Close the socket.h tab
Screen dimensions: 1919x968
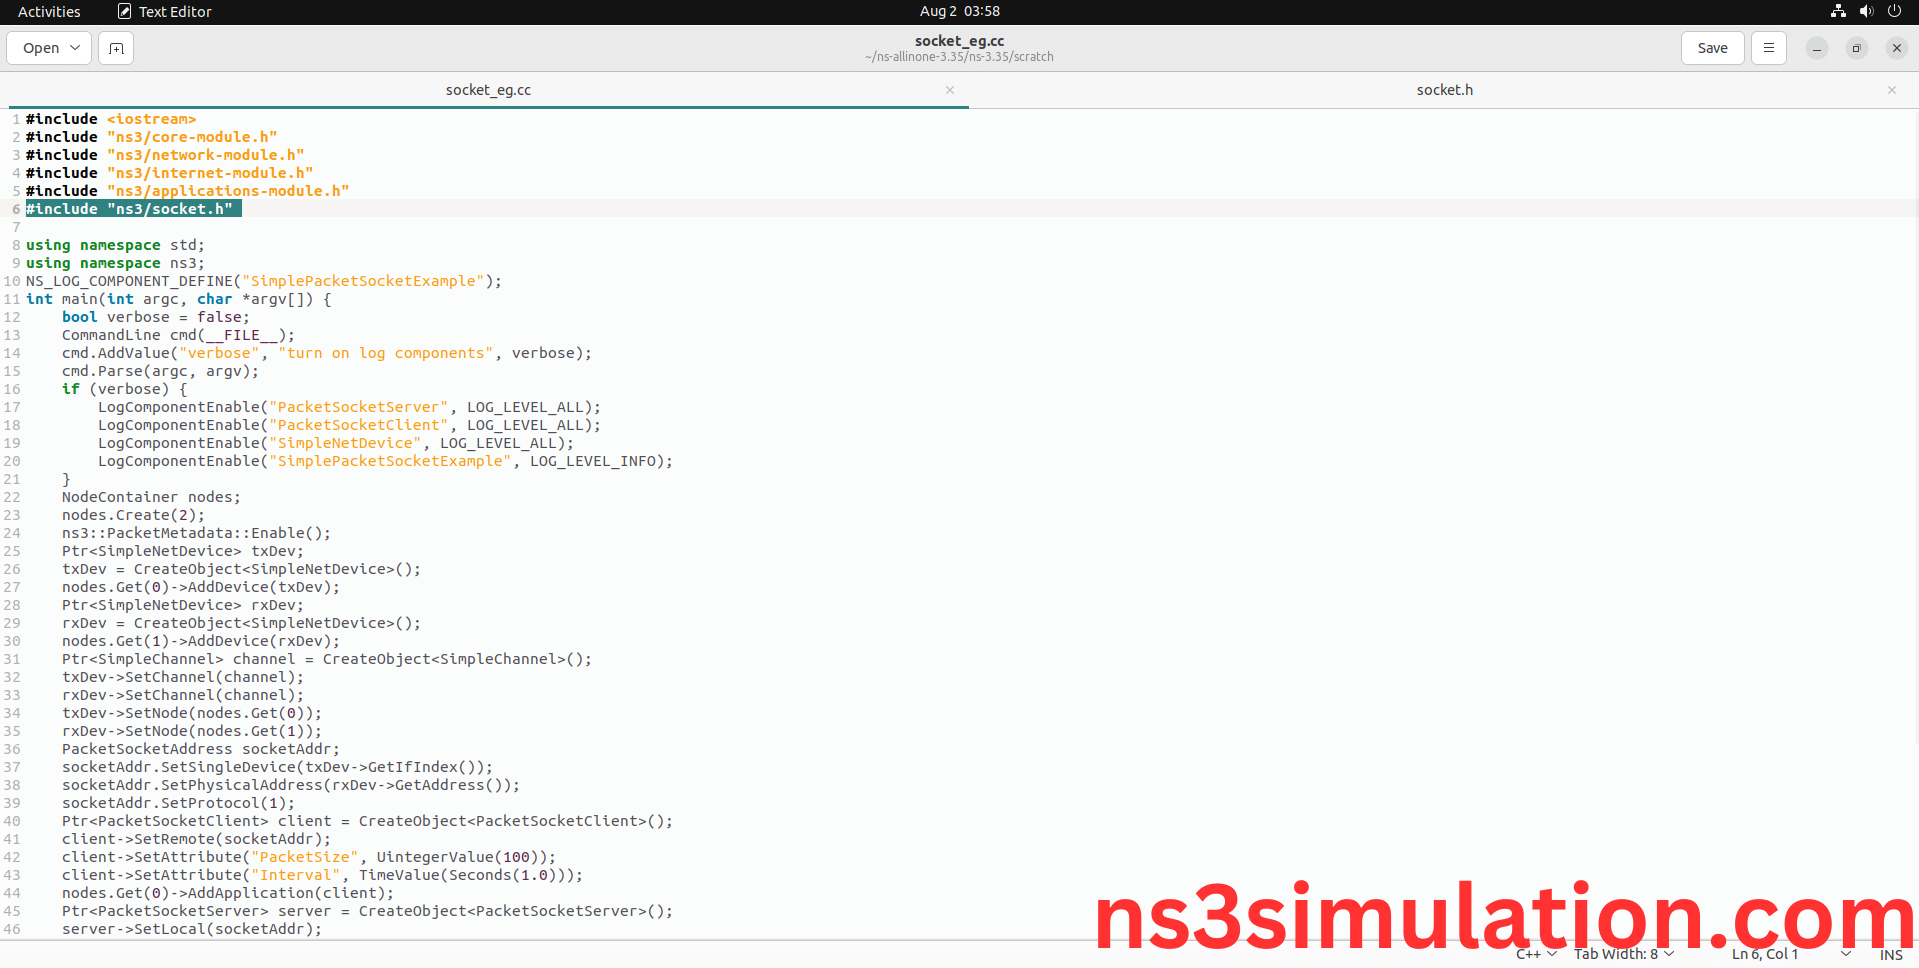click(x=1891, y=90)
